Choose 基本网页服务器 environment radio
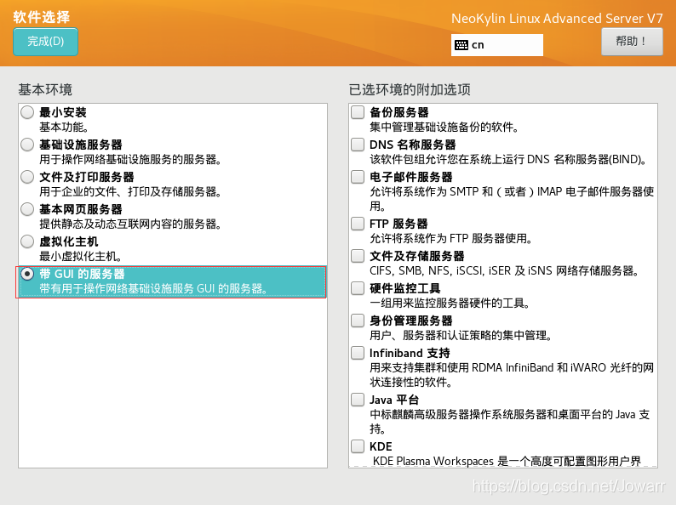 27,209
